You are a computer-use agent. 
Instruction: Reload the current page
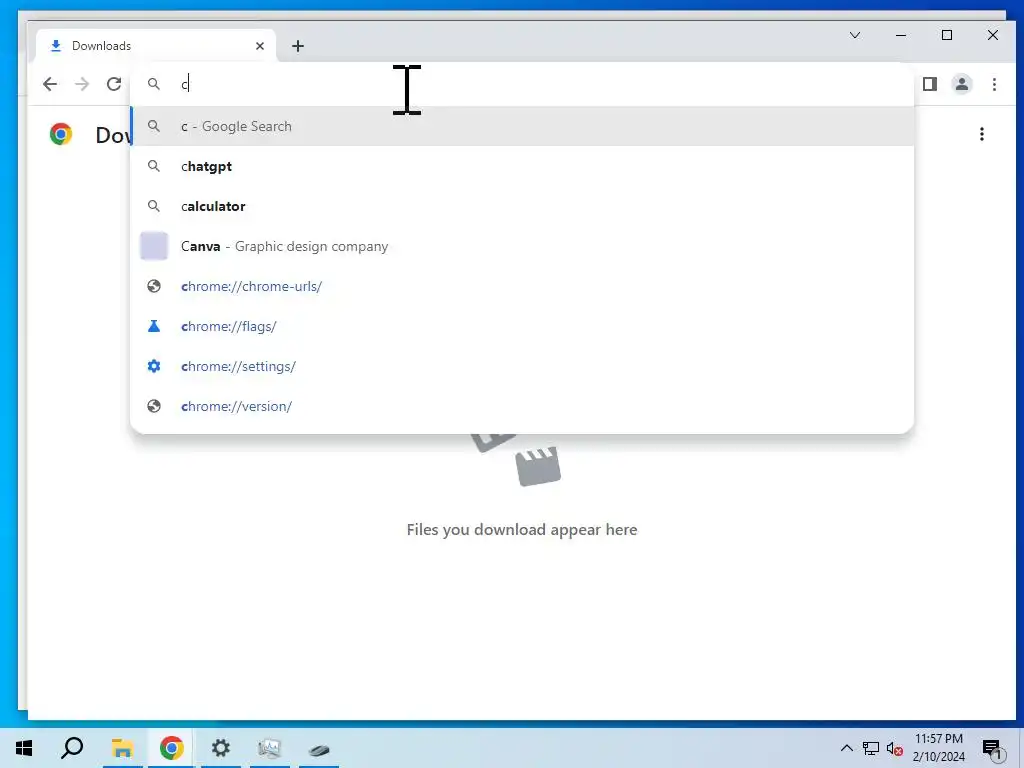click(x=114, y=84)
